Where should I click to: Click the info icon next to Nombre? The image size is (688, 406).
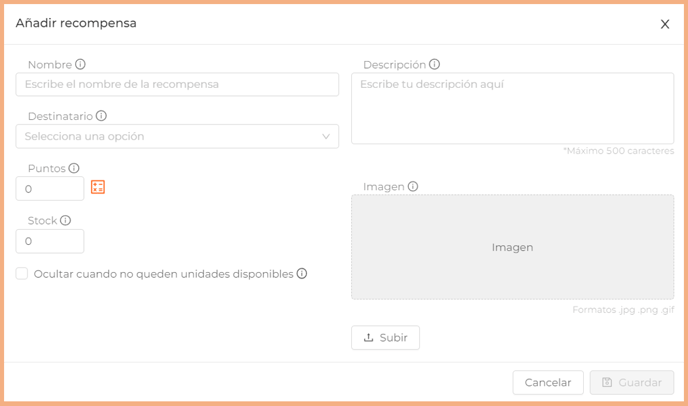point(80,64)
